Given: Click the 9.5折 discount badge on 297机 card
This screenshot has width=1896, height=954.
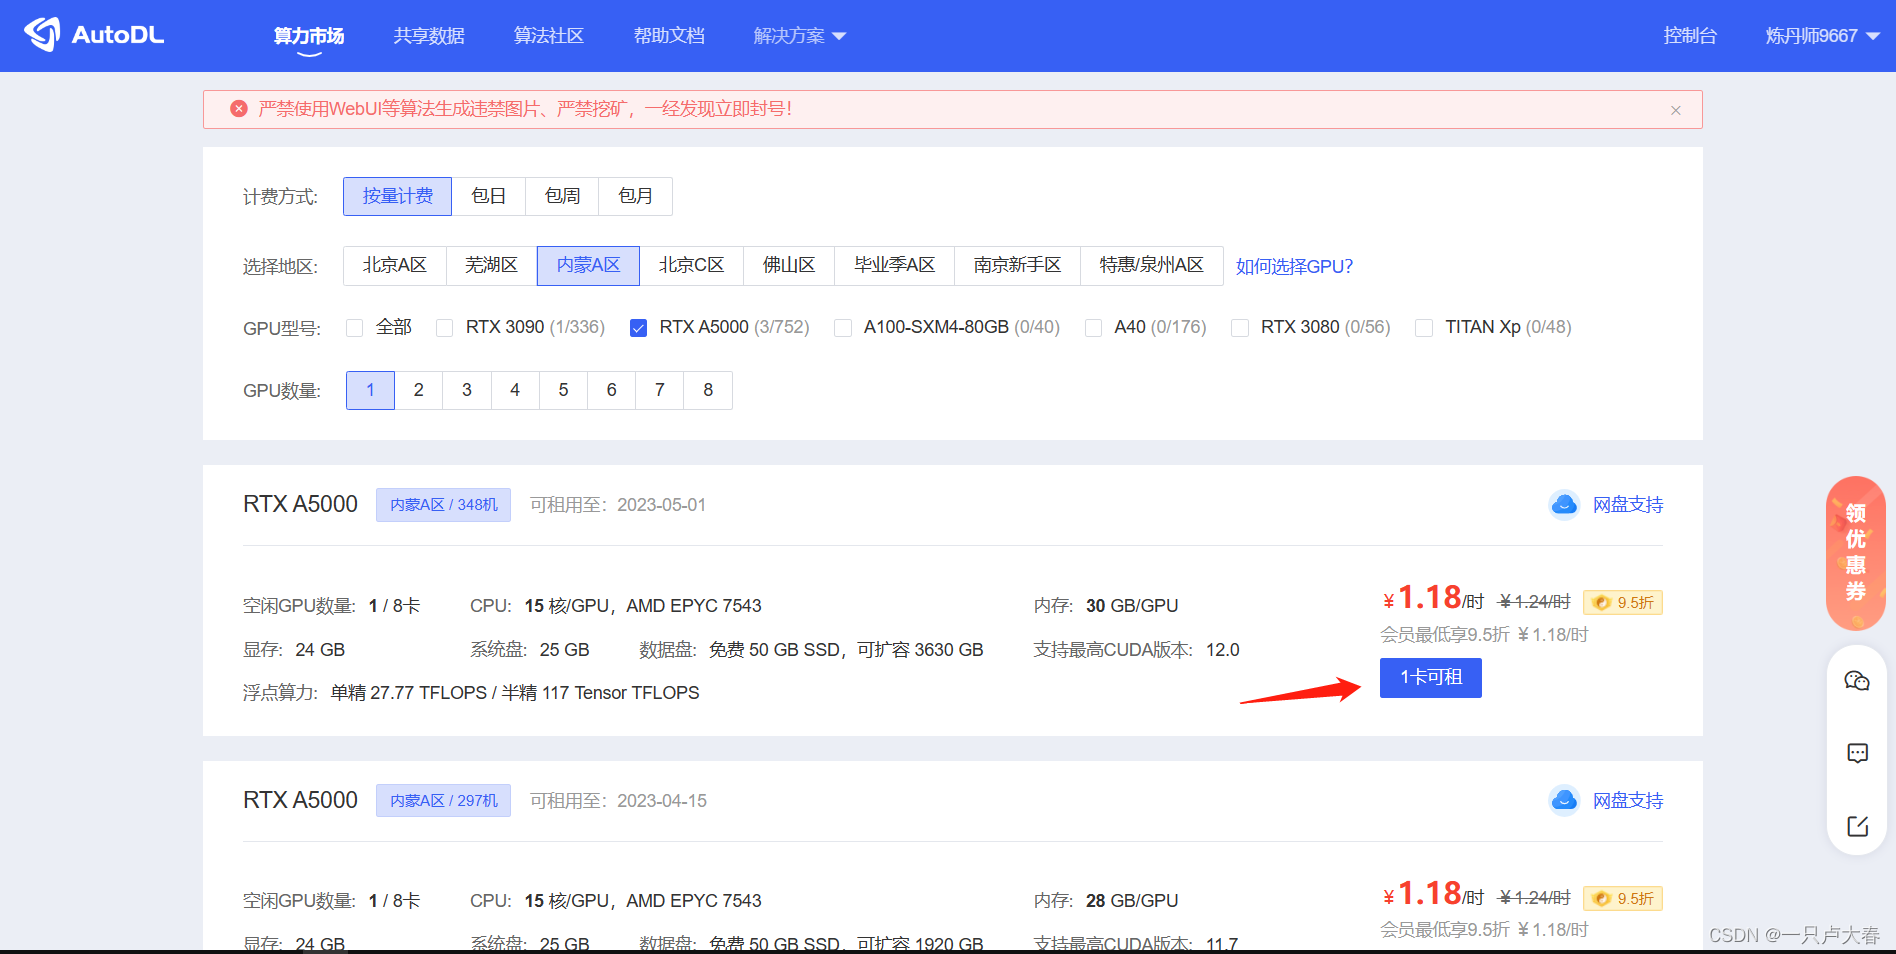Looking at the screenshot, I should 1623,898.
